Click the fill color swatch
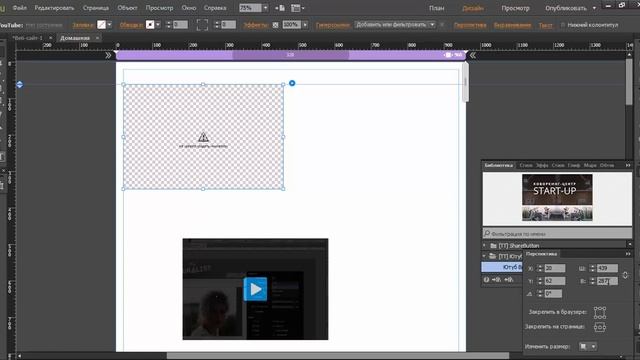This screenshot has width=640, height=360. tap(101, 25)
